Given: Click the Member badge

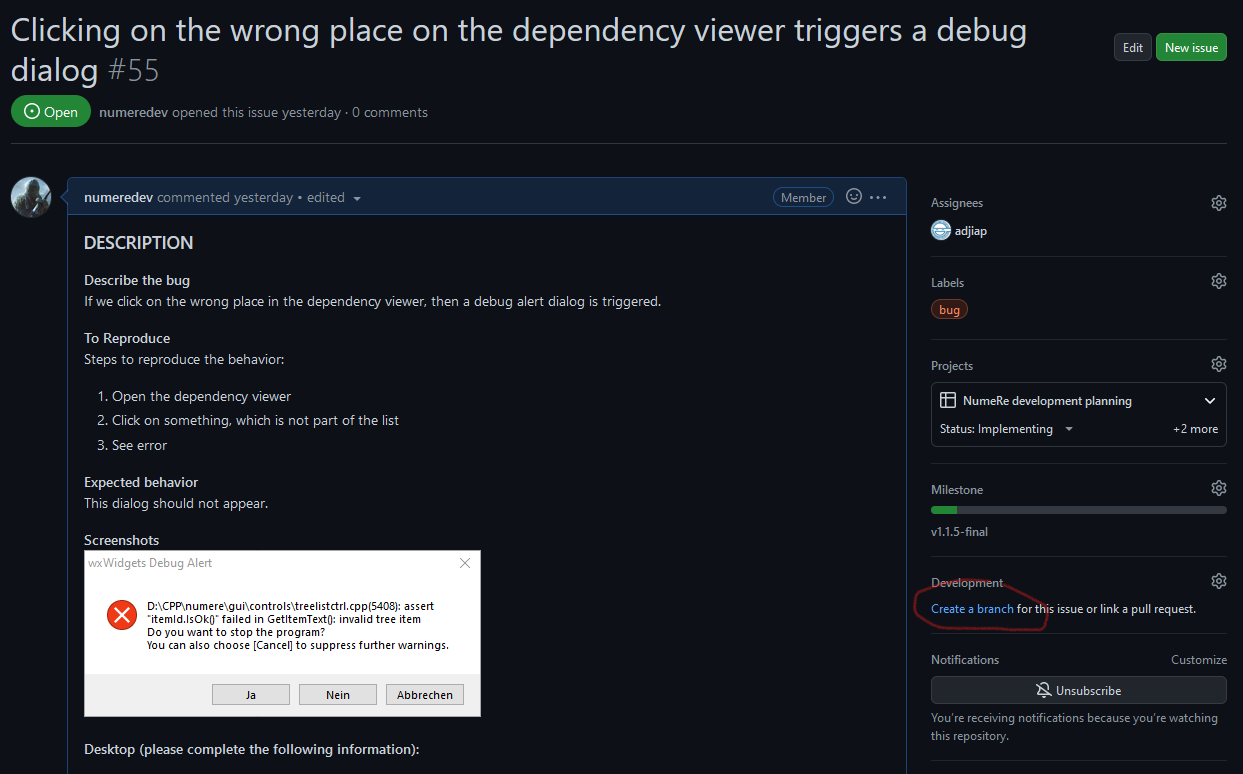Looking at the screenshot, I should point(804,198).
